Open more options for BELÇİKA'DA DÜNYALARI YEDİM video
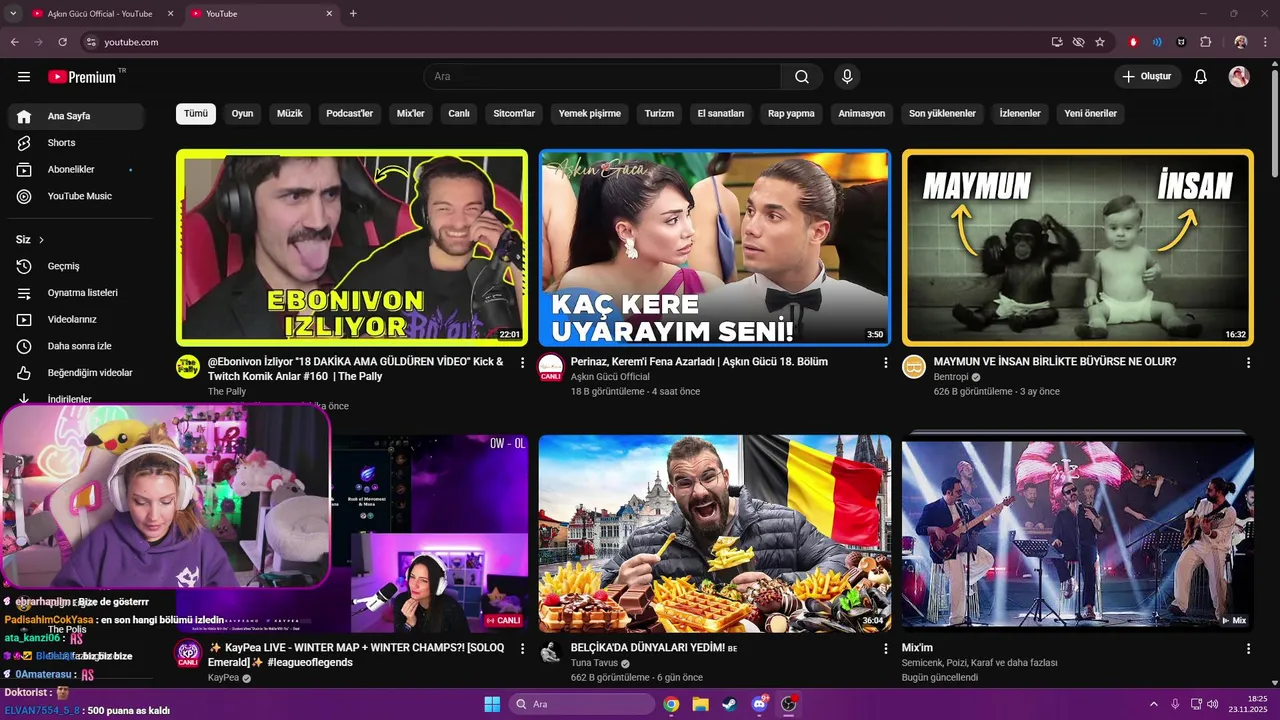The height and width of the screenshot is (720, 1280). point(885,649)
